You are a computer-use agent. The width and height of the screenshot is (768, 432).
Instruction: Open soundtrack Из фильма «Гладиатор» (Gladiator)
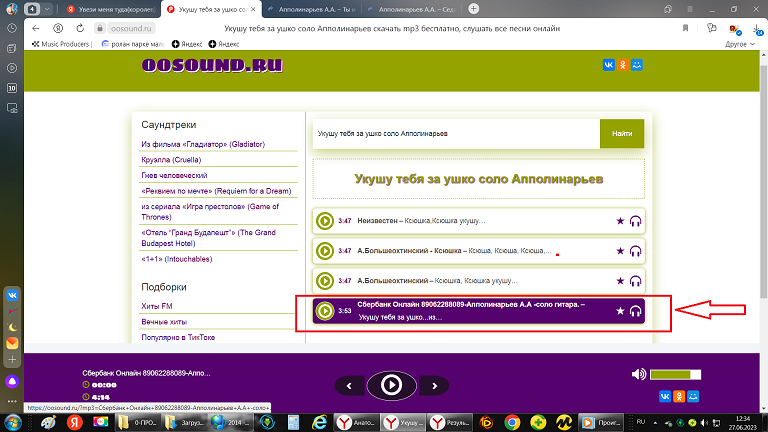click(203, 144)
